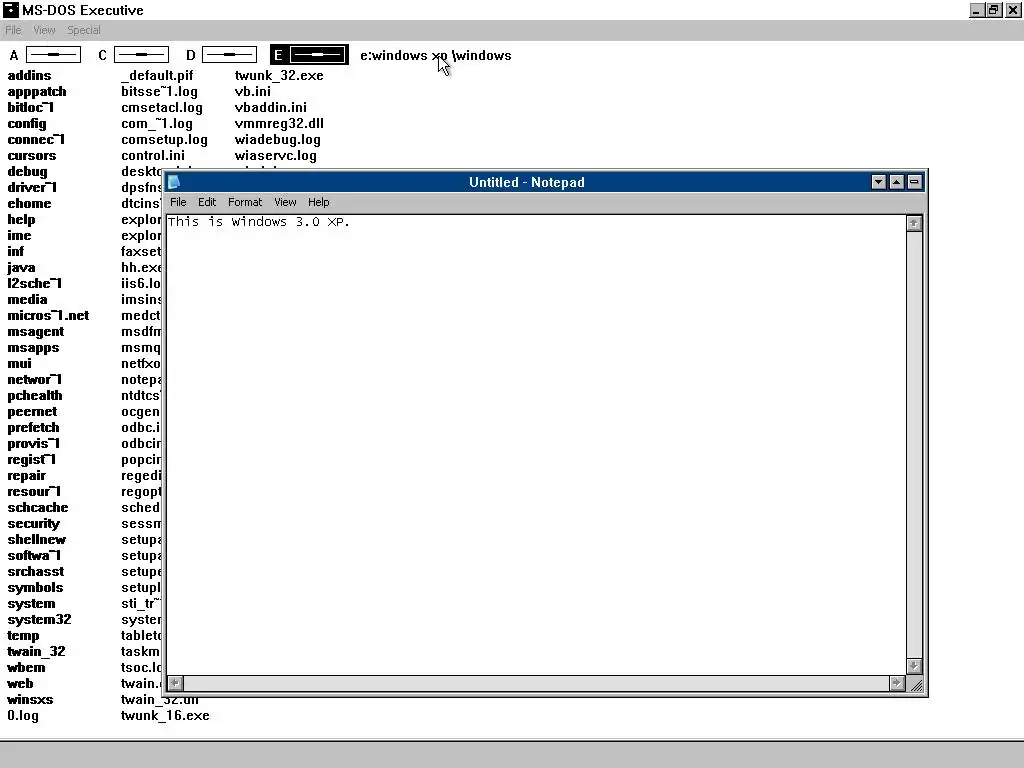Select the twunk_16.exe file
Screen dimensions: 1024x768
[165, 716]
